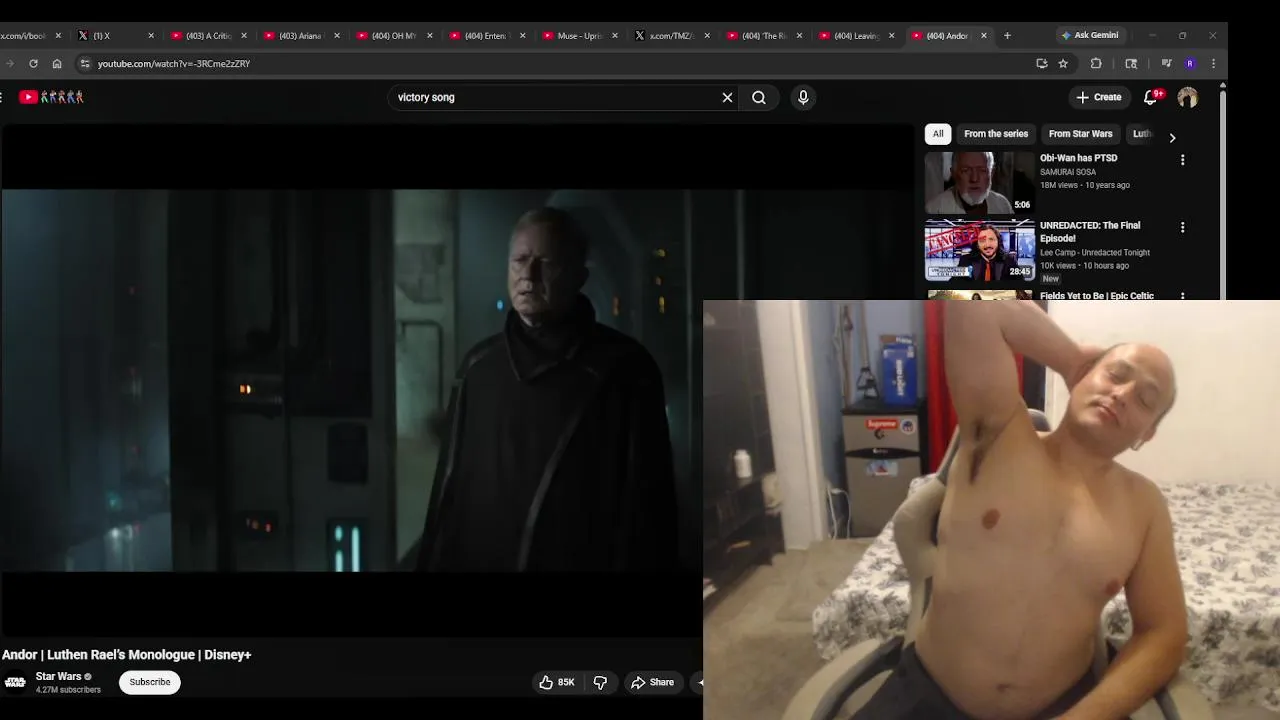
Task: Open YouTube notifications bell
Action: (x=1151, y=97)
